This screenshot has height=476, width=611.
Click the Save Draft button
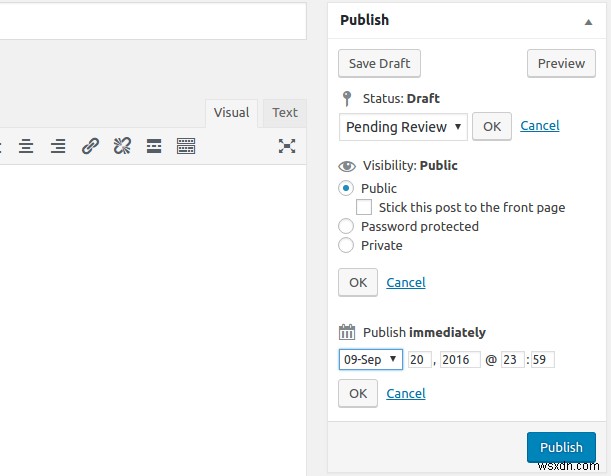(379, 63)
